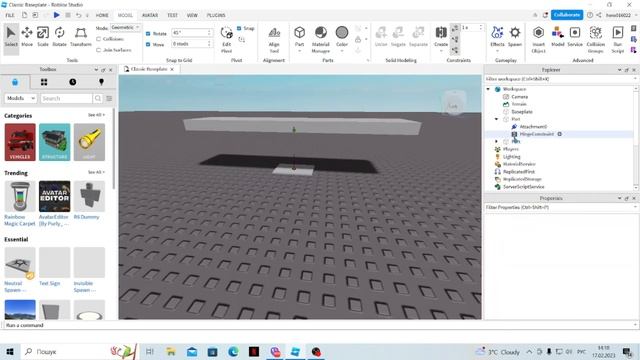Click the Run Script button

coord(618,39)
